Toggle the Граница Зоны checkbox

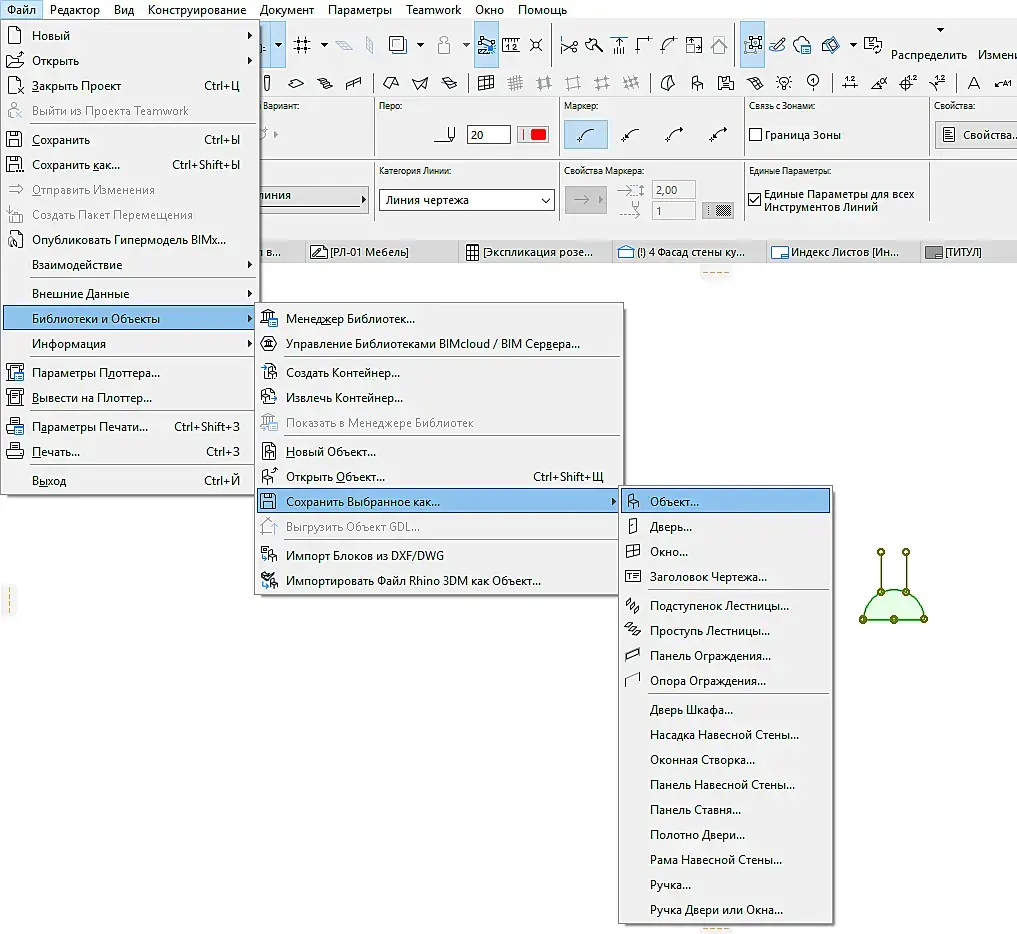pos(755,135)
